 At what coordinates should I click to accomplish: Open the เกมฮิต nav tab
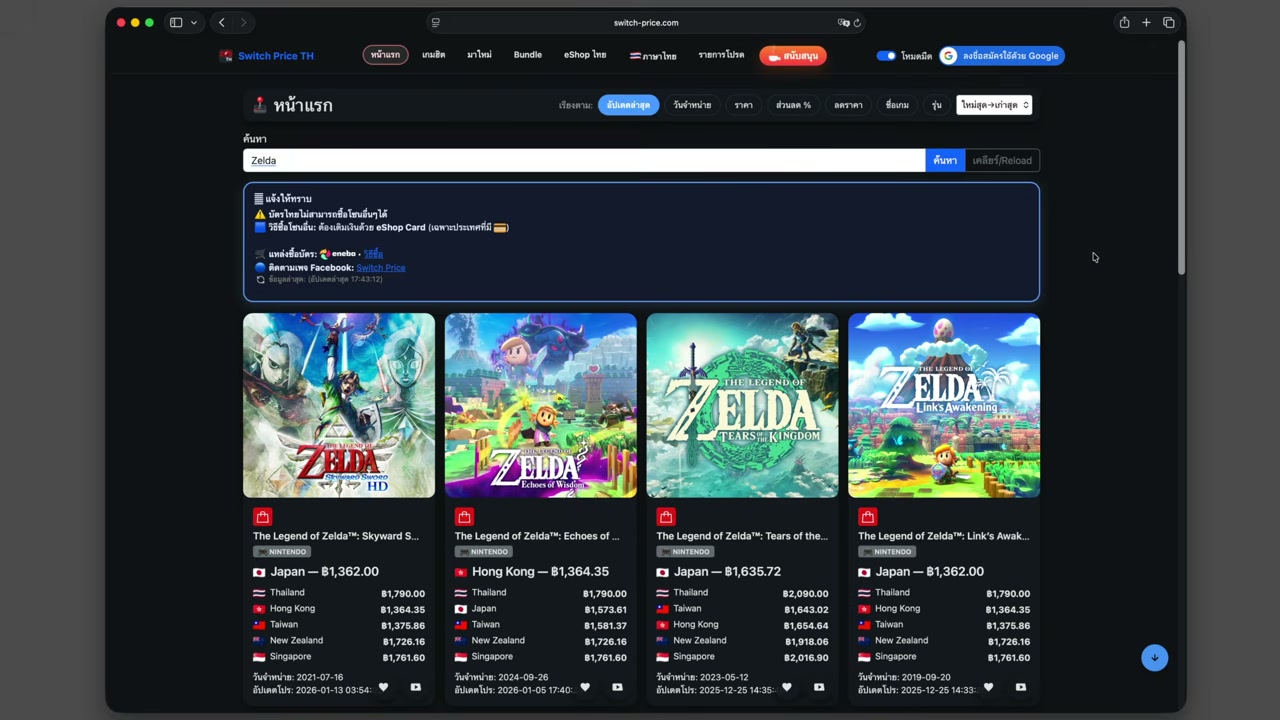point(433,55)
